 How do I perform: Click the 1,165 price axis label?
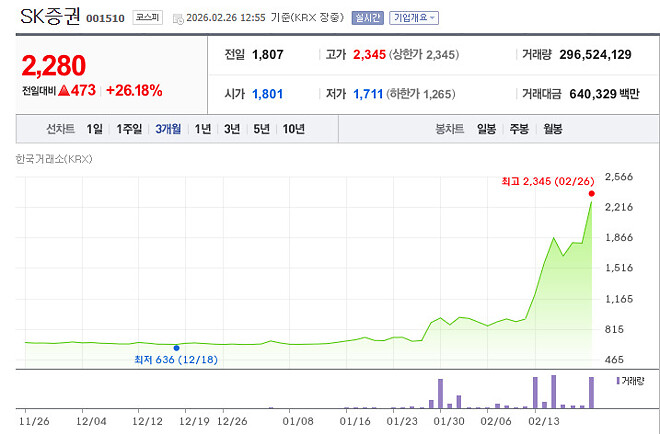coord(618,299)
